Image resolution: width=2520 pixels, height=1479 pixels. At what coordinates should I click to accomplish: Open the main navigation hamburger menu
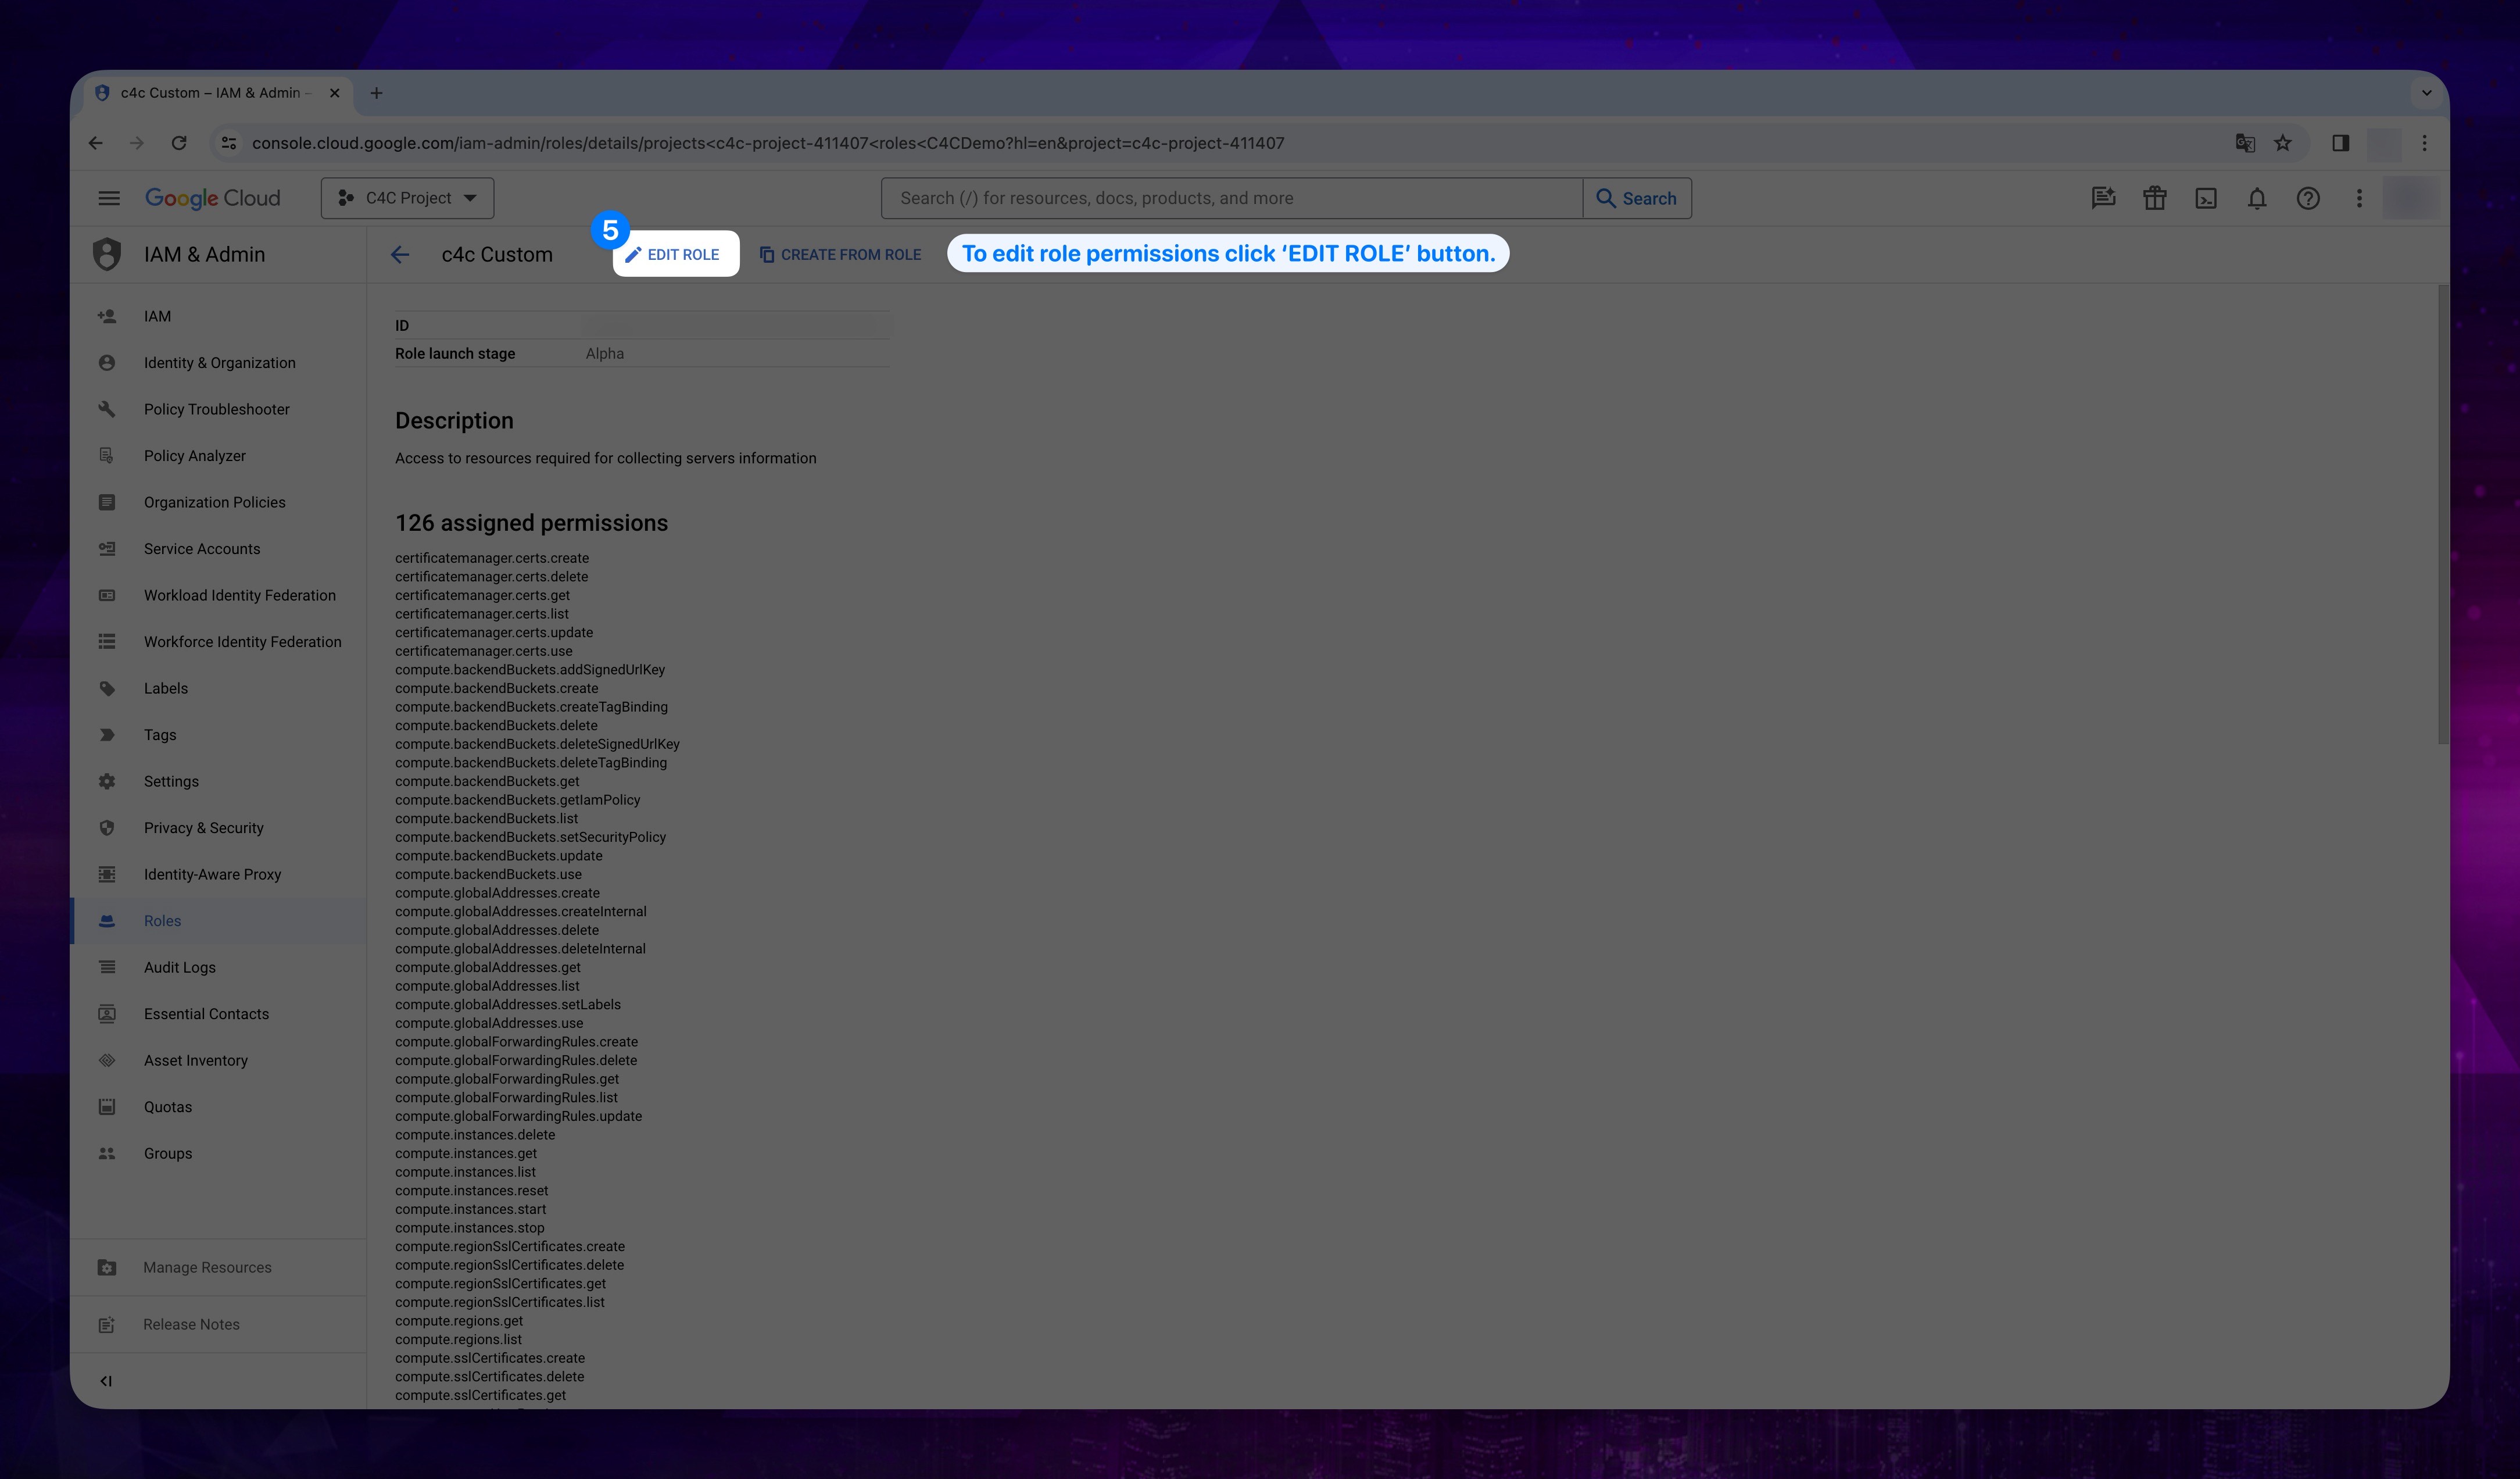pos(109,198)
